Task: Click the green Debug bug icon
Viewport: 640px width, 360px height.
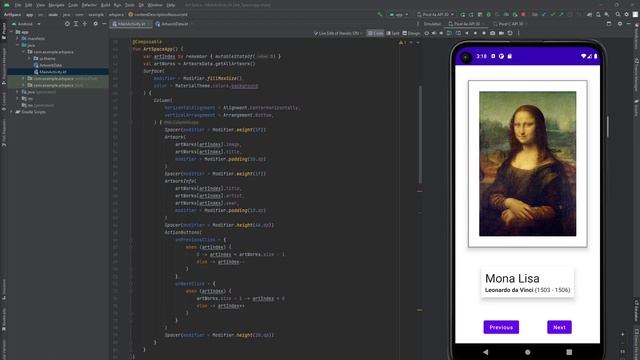Action: (x=489, y=14)
